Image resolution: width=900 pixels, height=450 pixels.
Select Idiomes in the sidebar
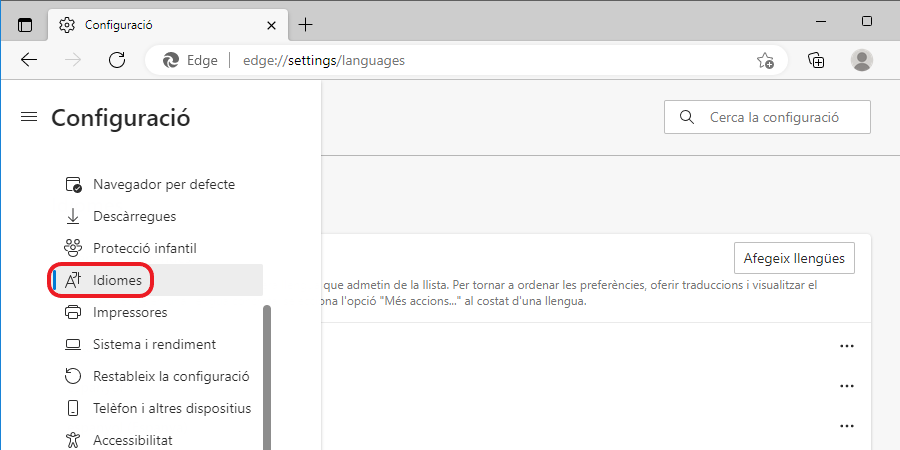[117, 280]
